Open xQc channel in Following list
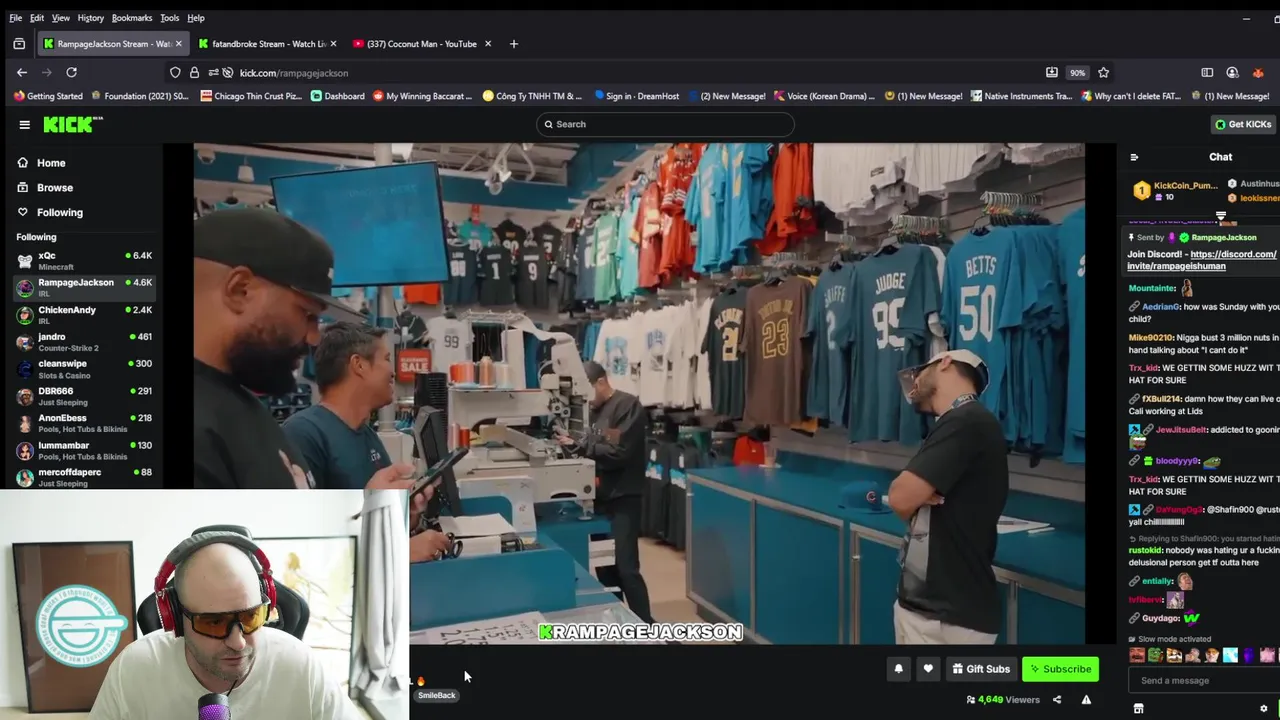The width and height of the screenshot is (1280, 720). (84, 260)
